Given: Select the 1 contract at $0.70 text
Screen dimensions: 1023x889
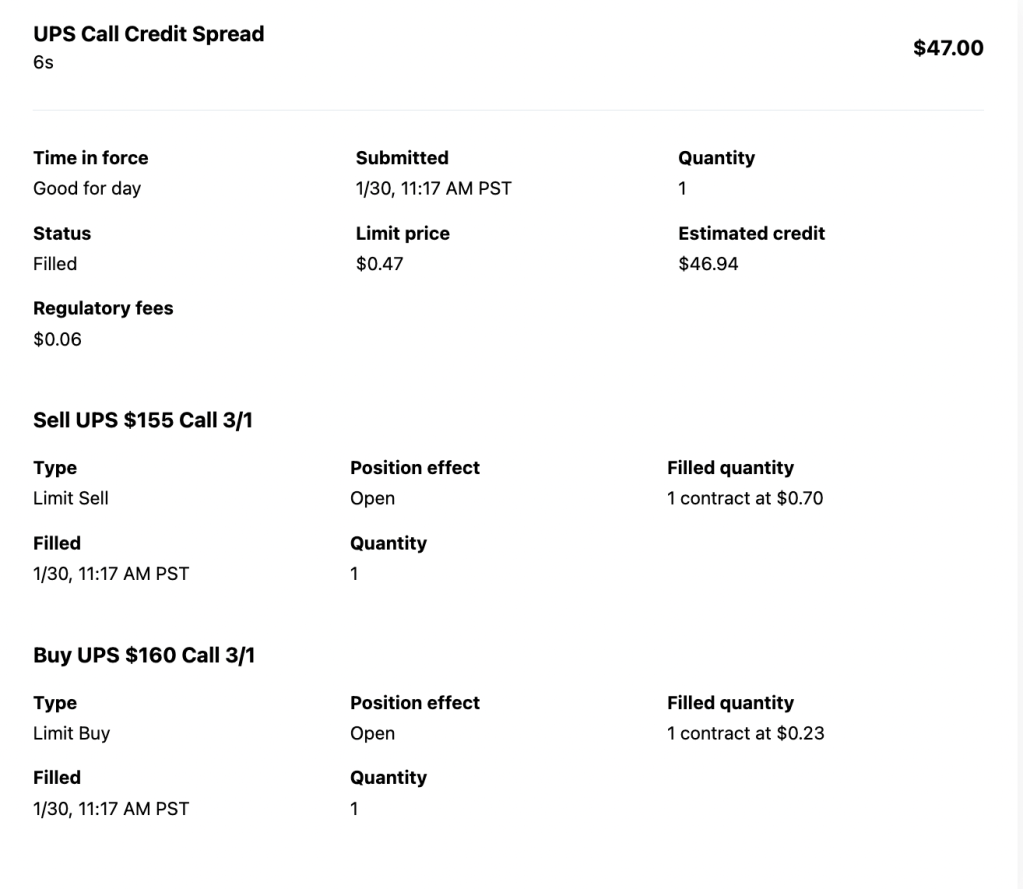Looking at the screenshot, I should (x=745, y=498).
